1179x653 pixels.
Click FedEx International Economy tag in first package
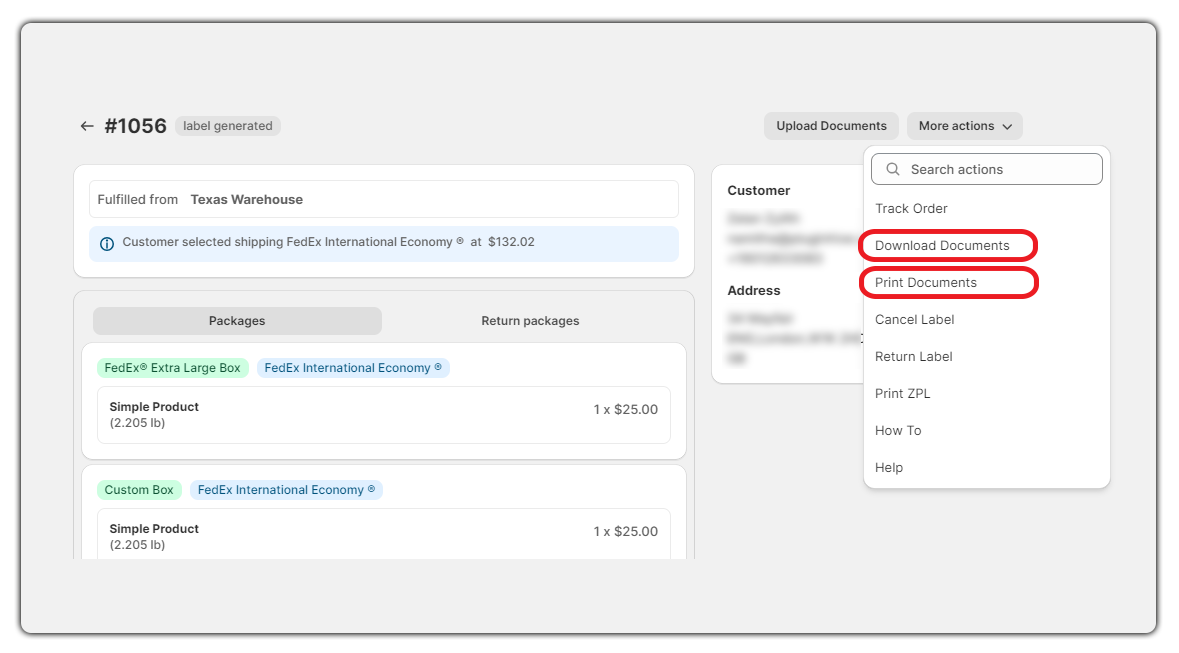(x=353, y=368)
